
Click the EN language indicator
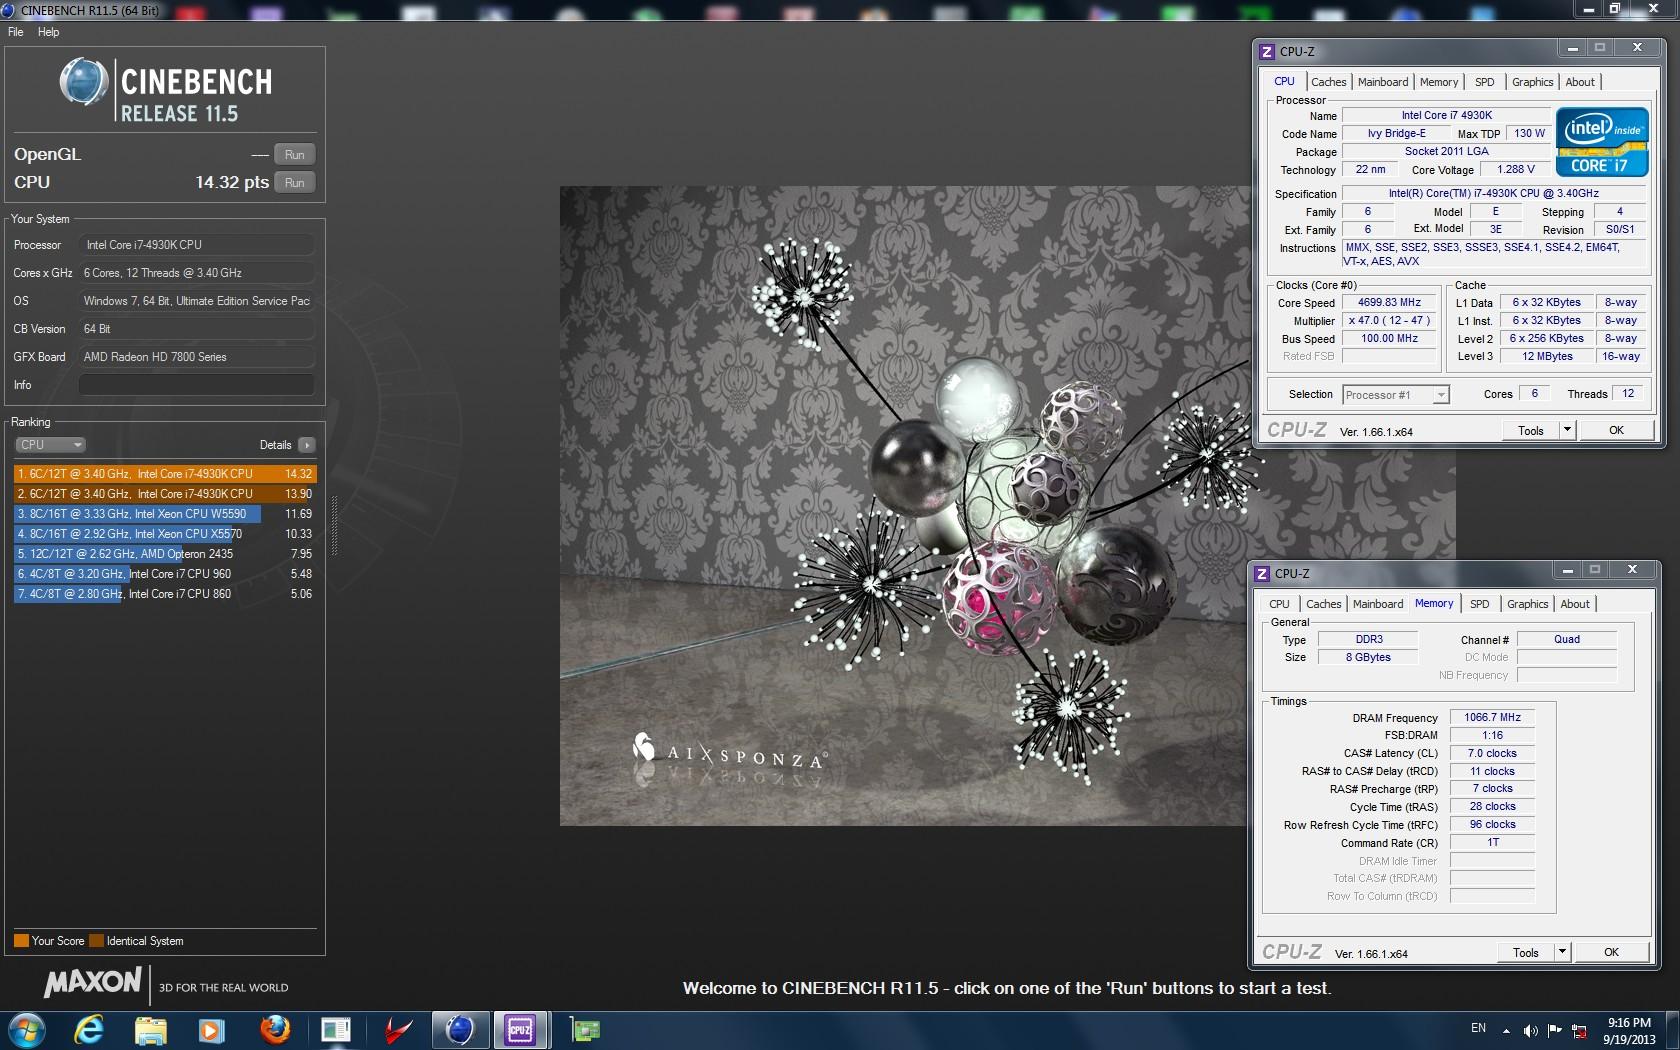(1478, 1029)
